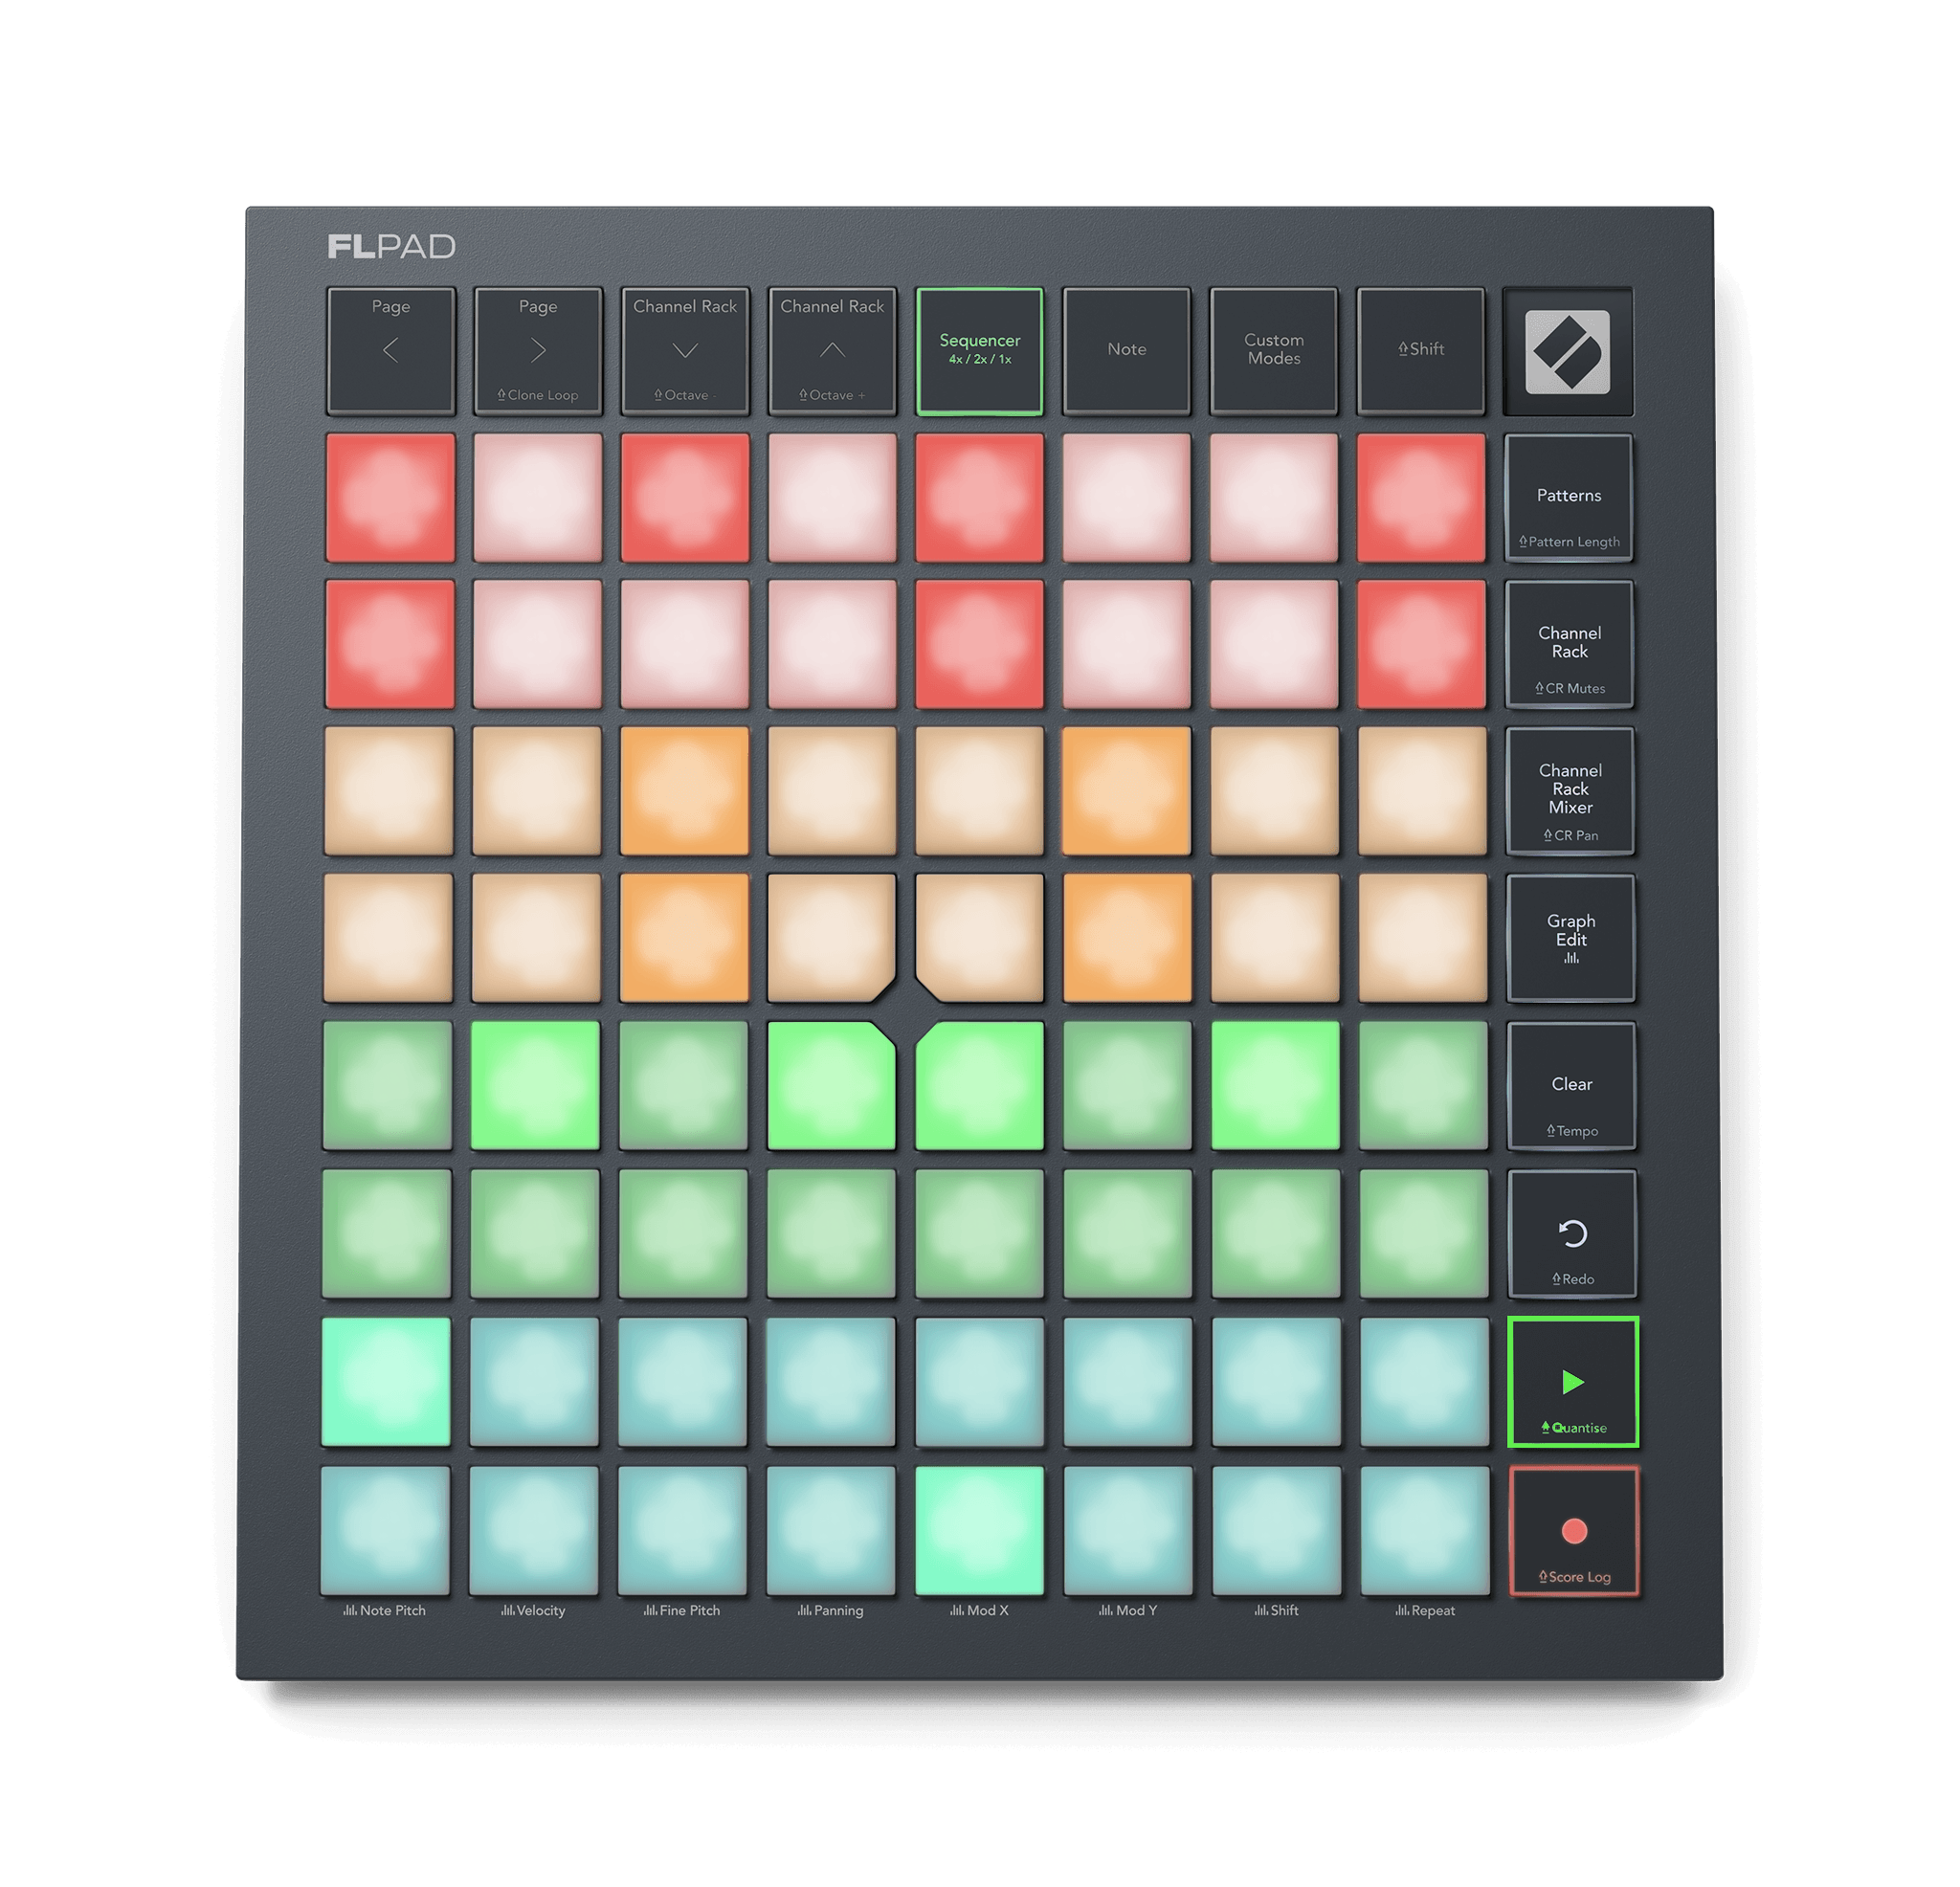Click the Page right Clone Loop button
The height and width of the screenshot is (1887, 1960).
[537, 351]
